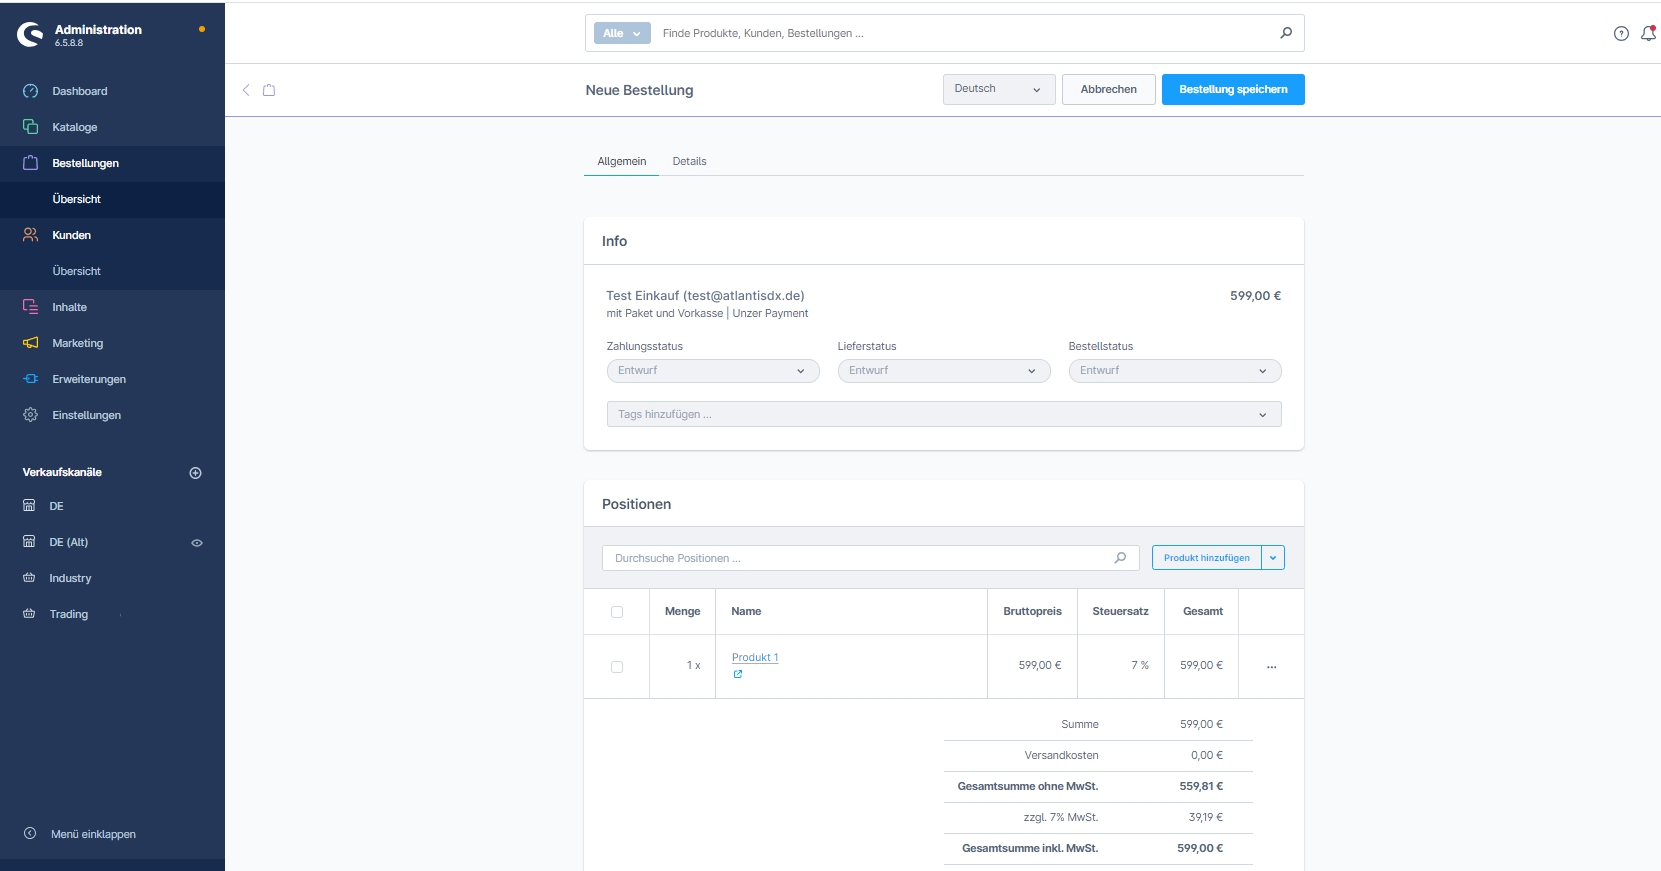Click the Menü einklappen label

(x=93, y=834)
